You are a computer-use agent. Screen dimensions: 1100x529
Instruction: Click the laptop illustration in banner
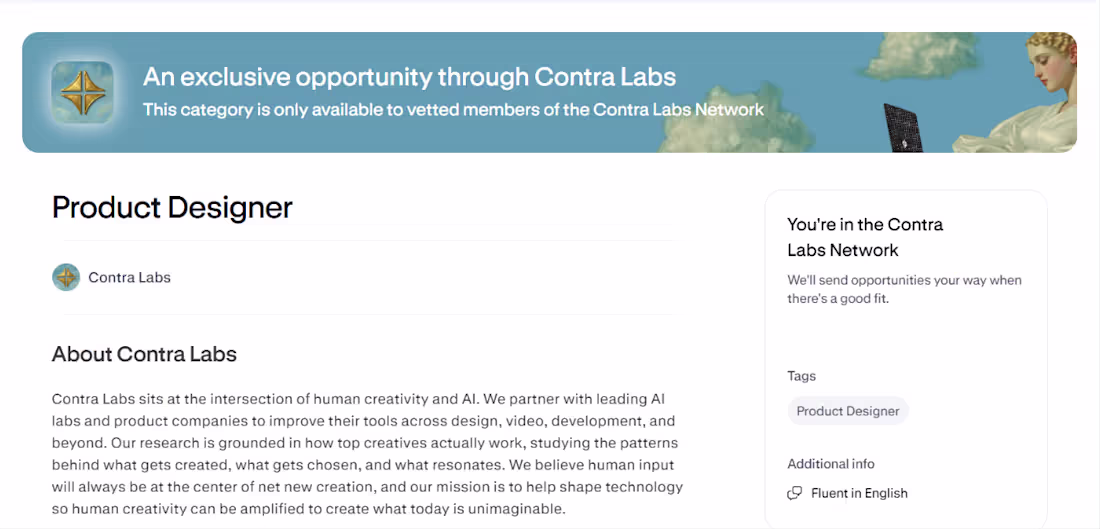(903, 128)
